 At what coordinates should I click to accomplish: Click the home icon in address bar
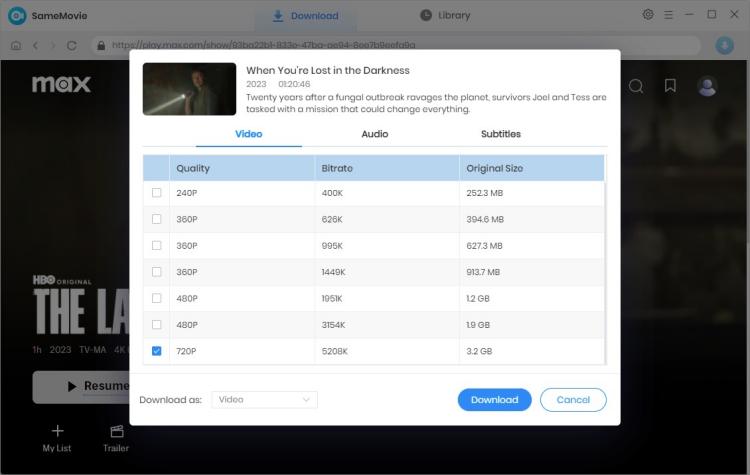pos(16,45)
